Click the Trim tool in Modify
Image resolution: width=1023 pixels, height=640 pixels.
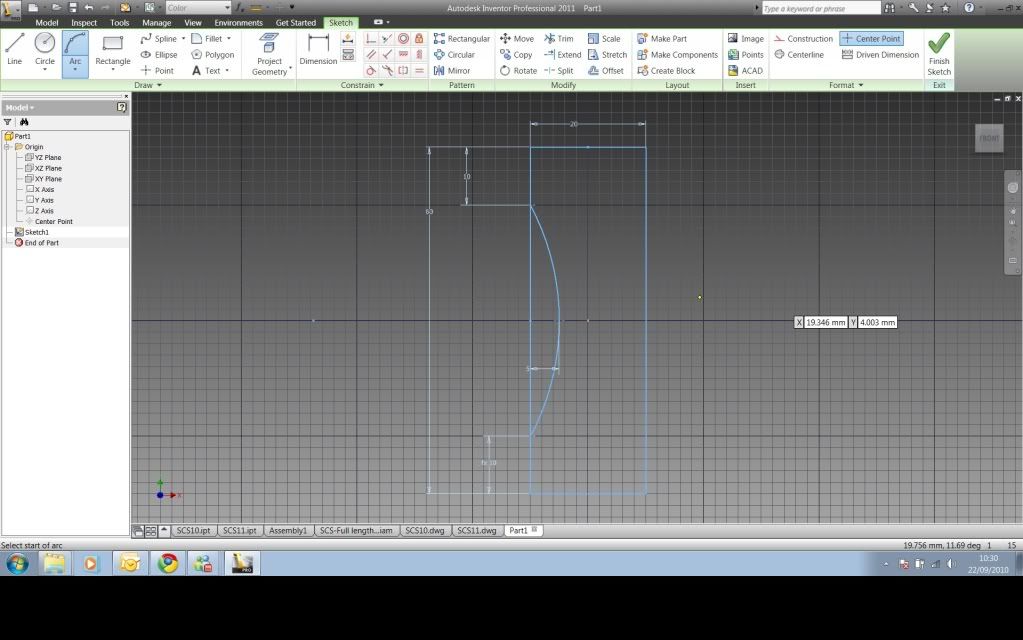558,39
